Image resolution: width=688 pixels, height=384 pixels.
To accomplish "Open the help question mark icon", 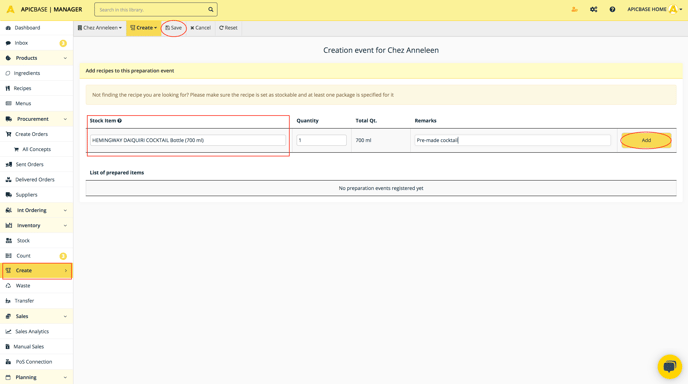I will (x=612, y=9).
